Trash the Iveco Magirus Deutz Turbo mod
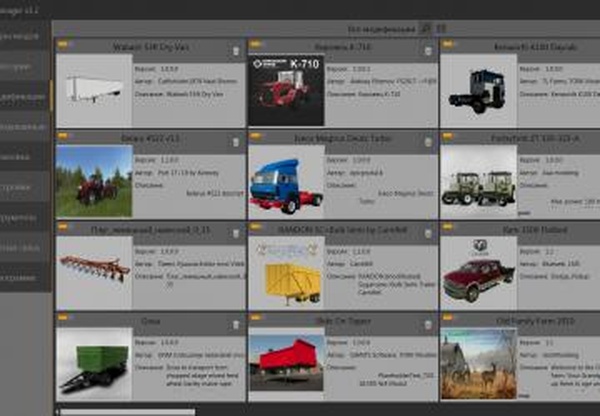The height and width of the screenshot is (416, 600). (428, 142)
